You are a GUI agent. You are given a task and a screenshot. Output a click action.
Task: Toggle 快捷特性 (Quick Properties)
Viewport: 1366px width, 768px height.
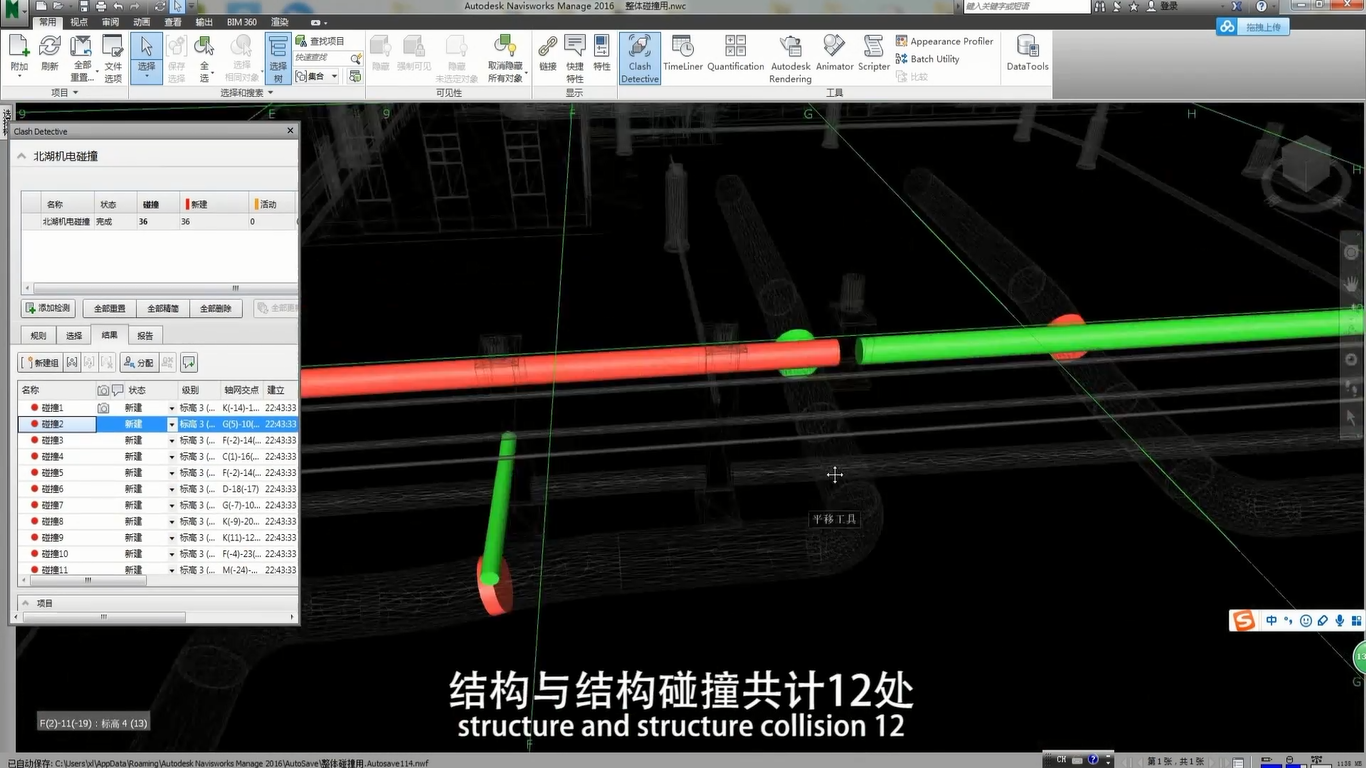575,58
